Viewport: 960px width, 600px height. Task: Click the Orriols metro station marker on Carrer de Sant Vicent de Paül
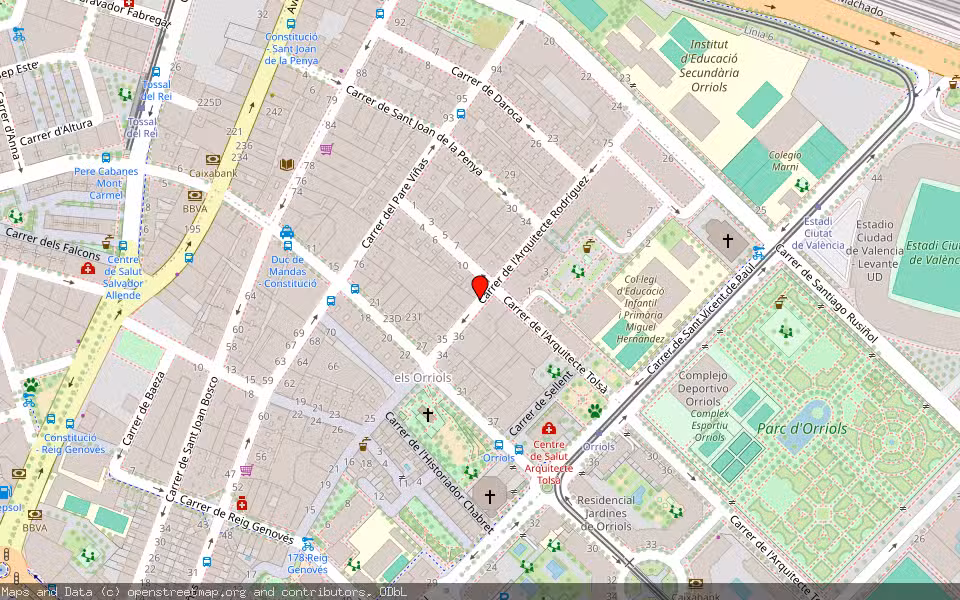pos(598,433)
